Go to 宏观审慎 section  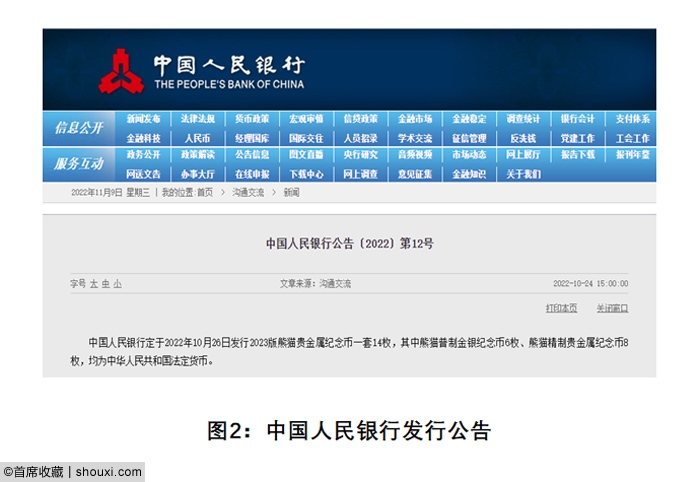tap(306, 119)
